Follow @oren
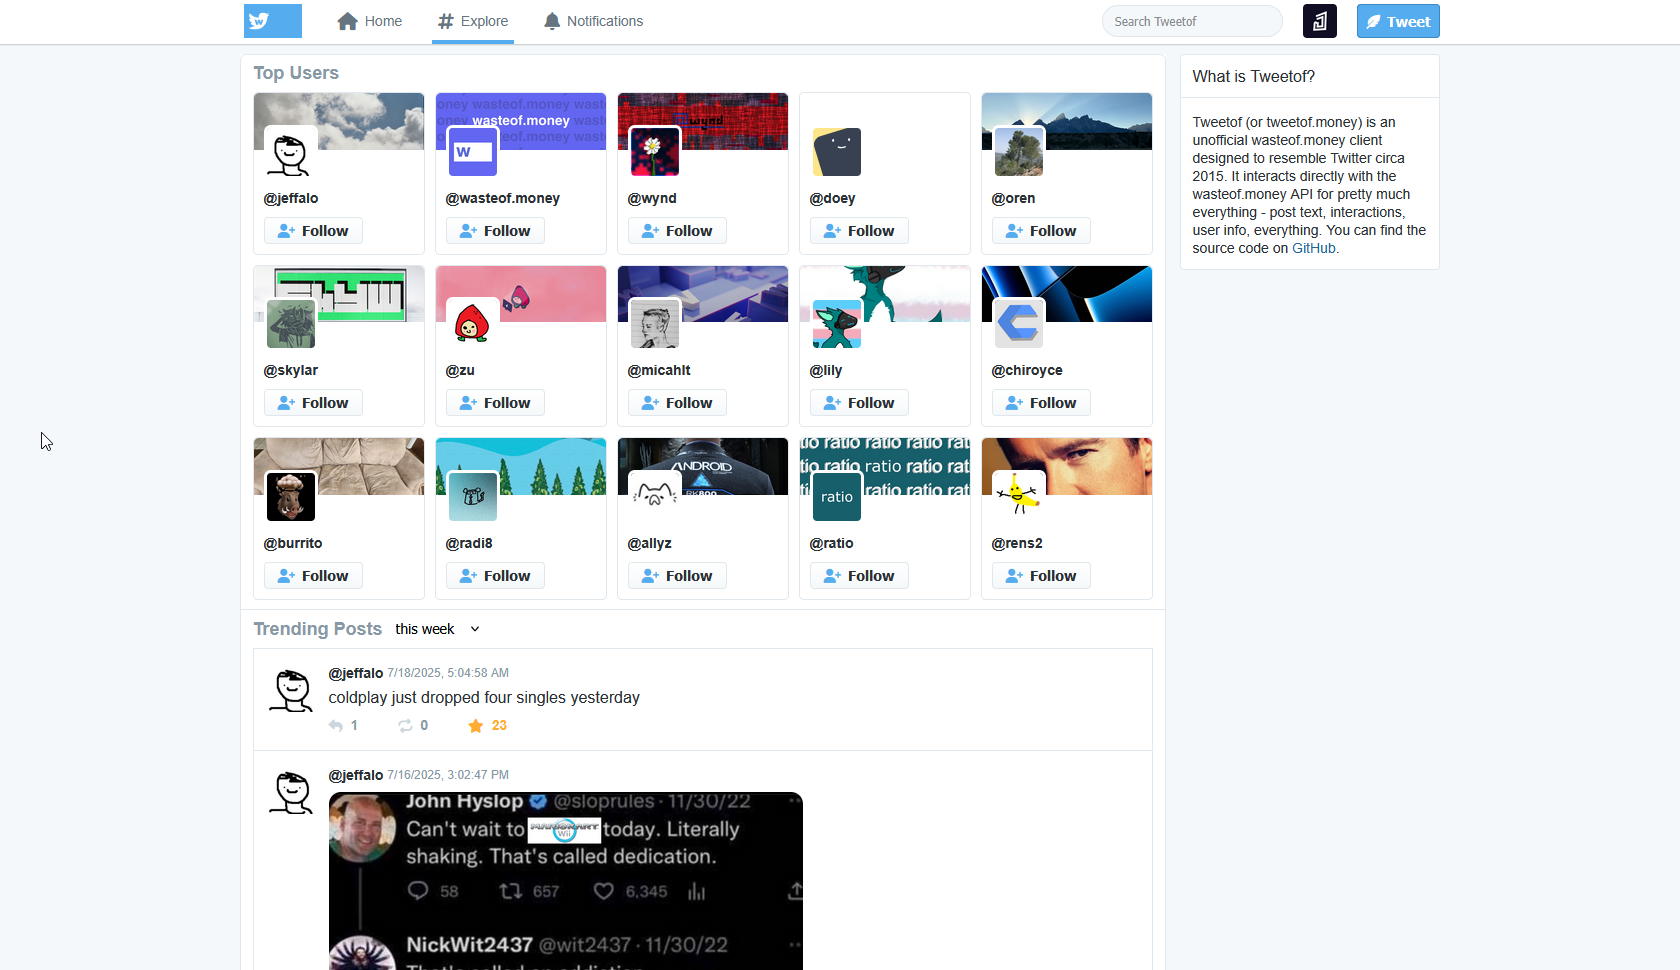Image resolution: width=1680 pixels, height=970 pixels. (x=1041, y=231)
